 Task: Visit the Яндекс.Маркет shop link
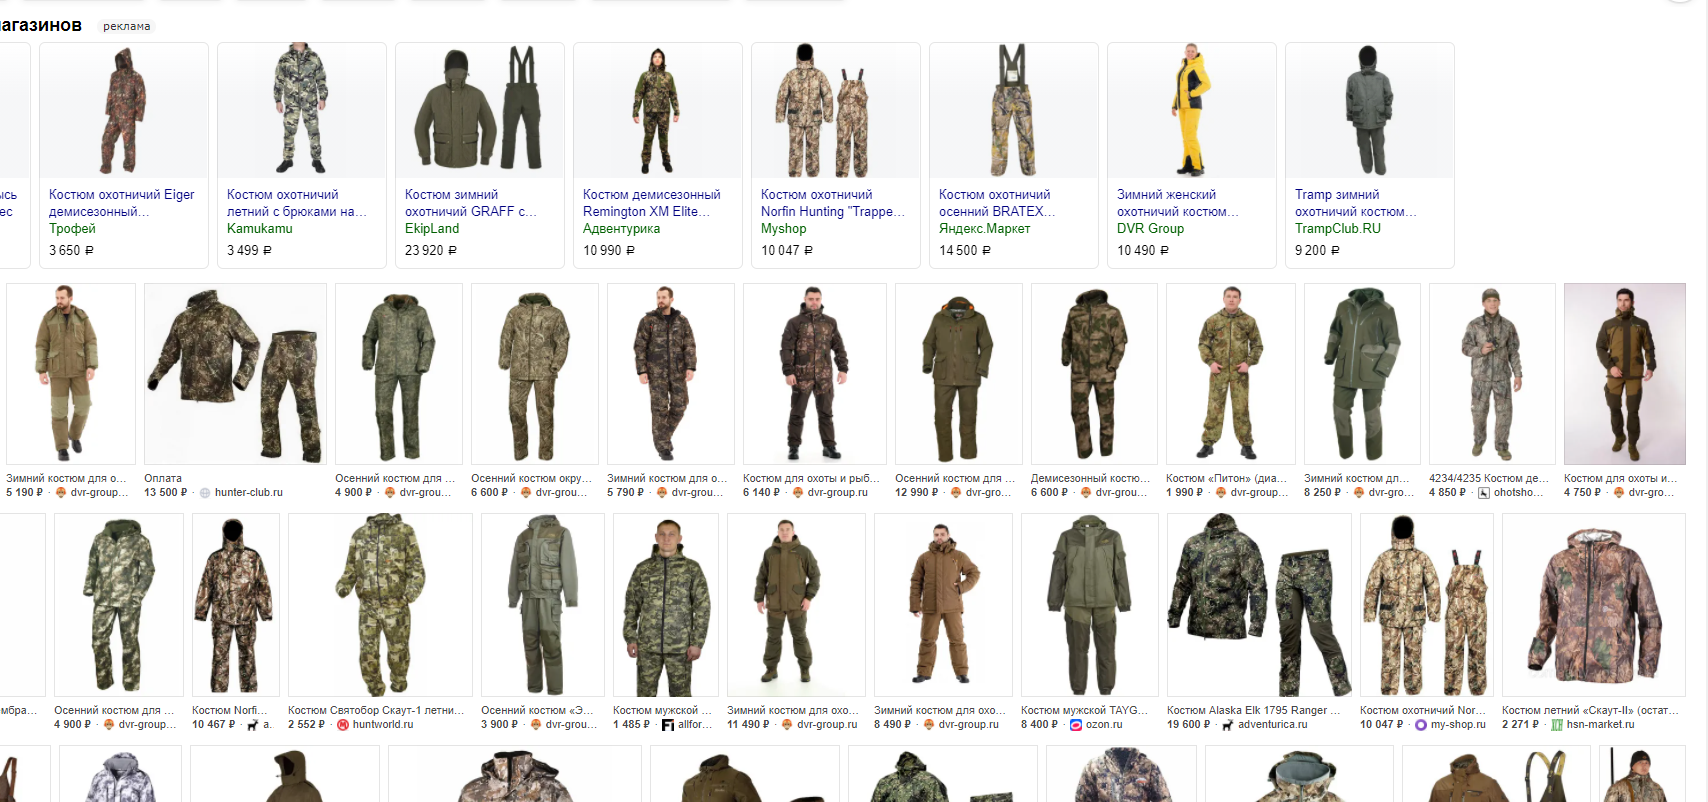pos(984,229)
